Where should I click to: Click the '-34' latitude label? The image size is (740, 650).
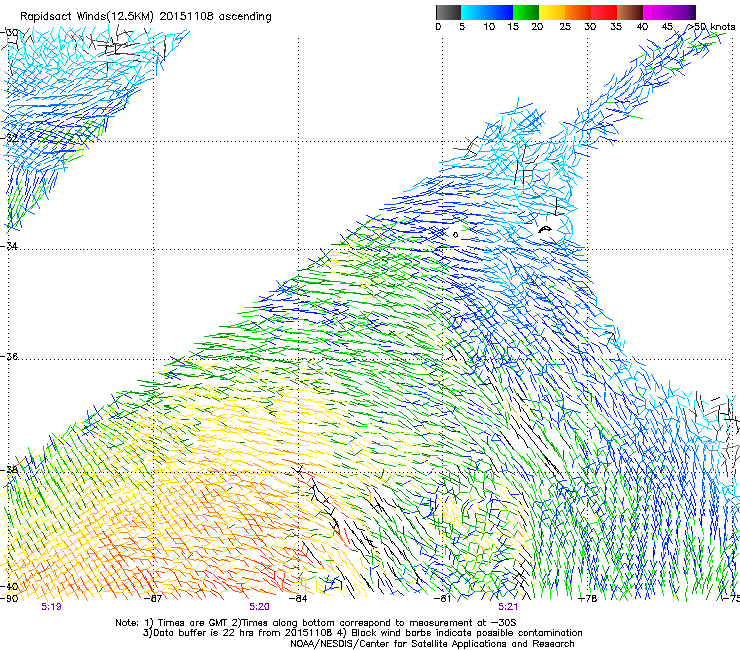pos(9,246)
